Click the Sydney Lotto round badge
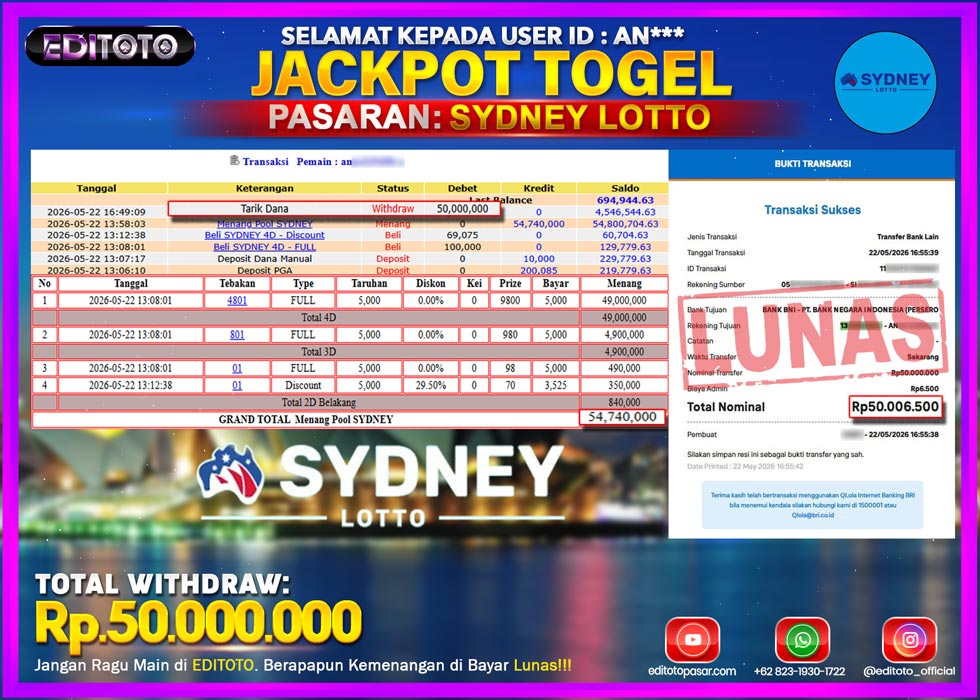The height and width of the screenshot is (700, 980). click(x=886, y=82)
